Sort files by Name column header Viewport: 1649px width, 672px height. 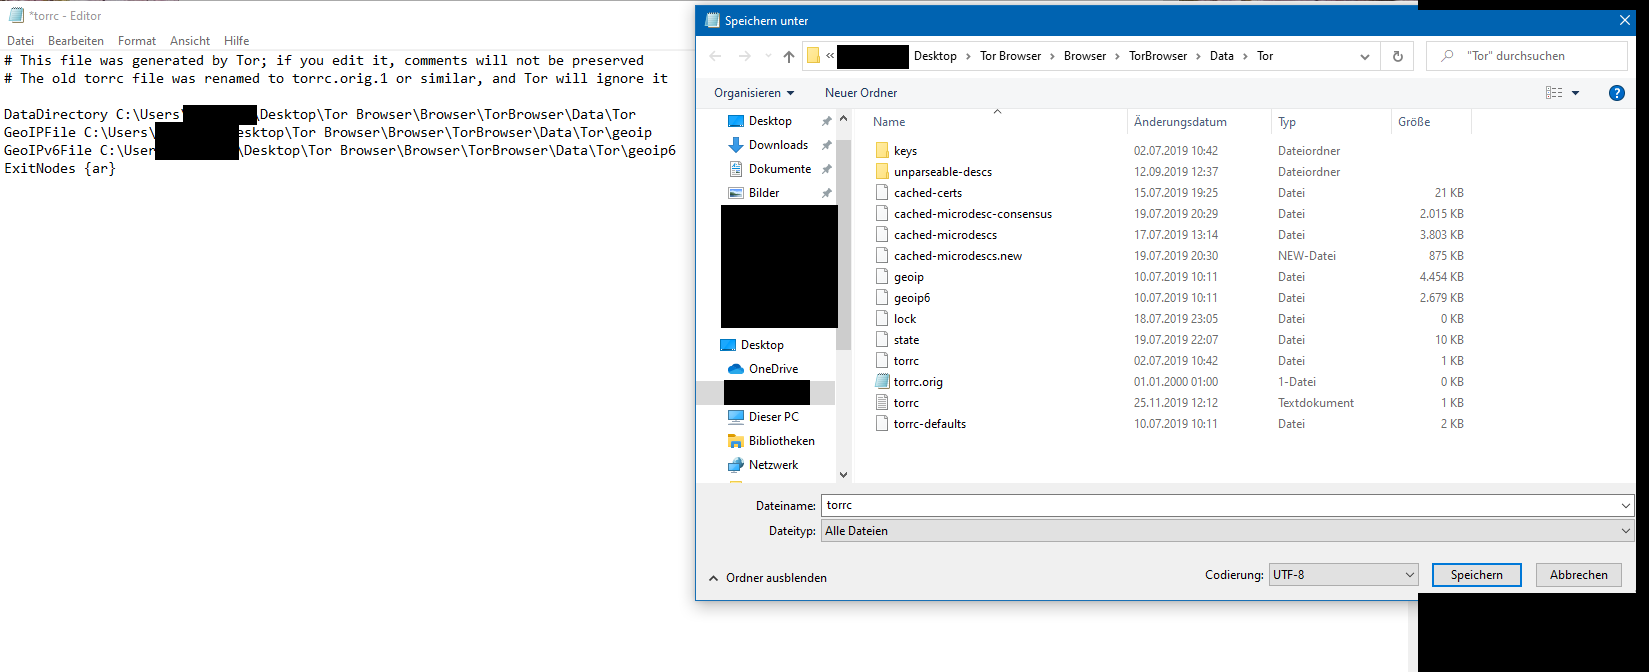point(889,122)
